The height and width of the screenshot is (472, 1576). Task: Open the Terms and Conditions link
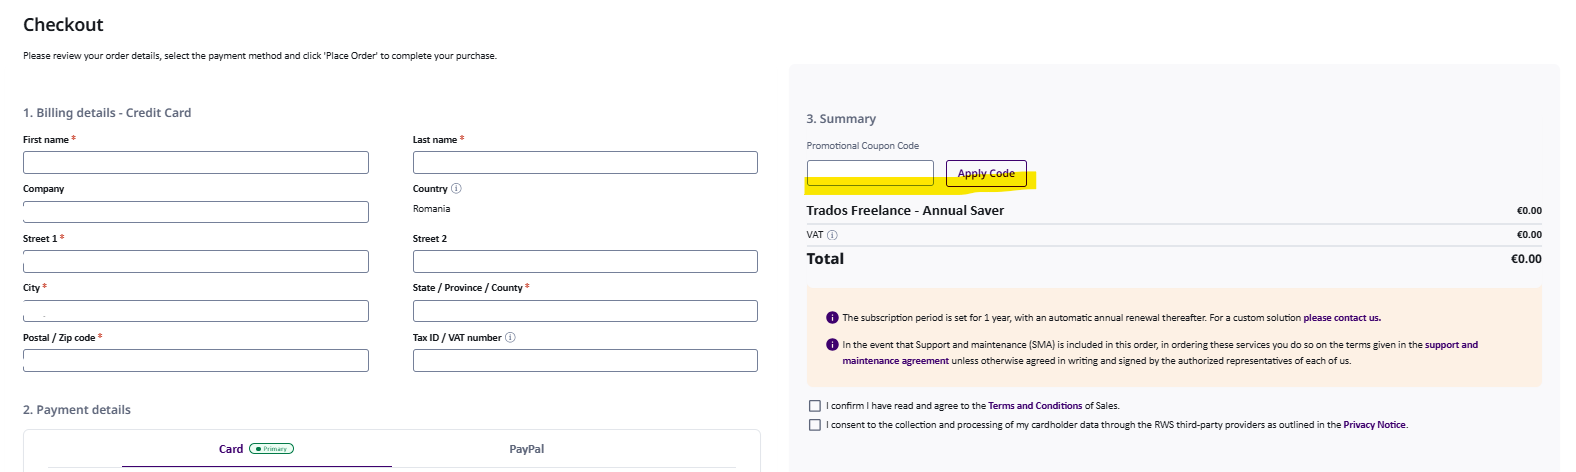click(x=1034, y=406)
